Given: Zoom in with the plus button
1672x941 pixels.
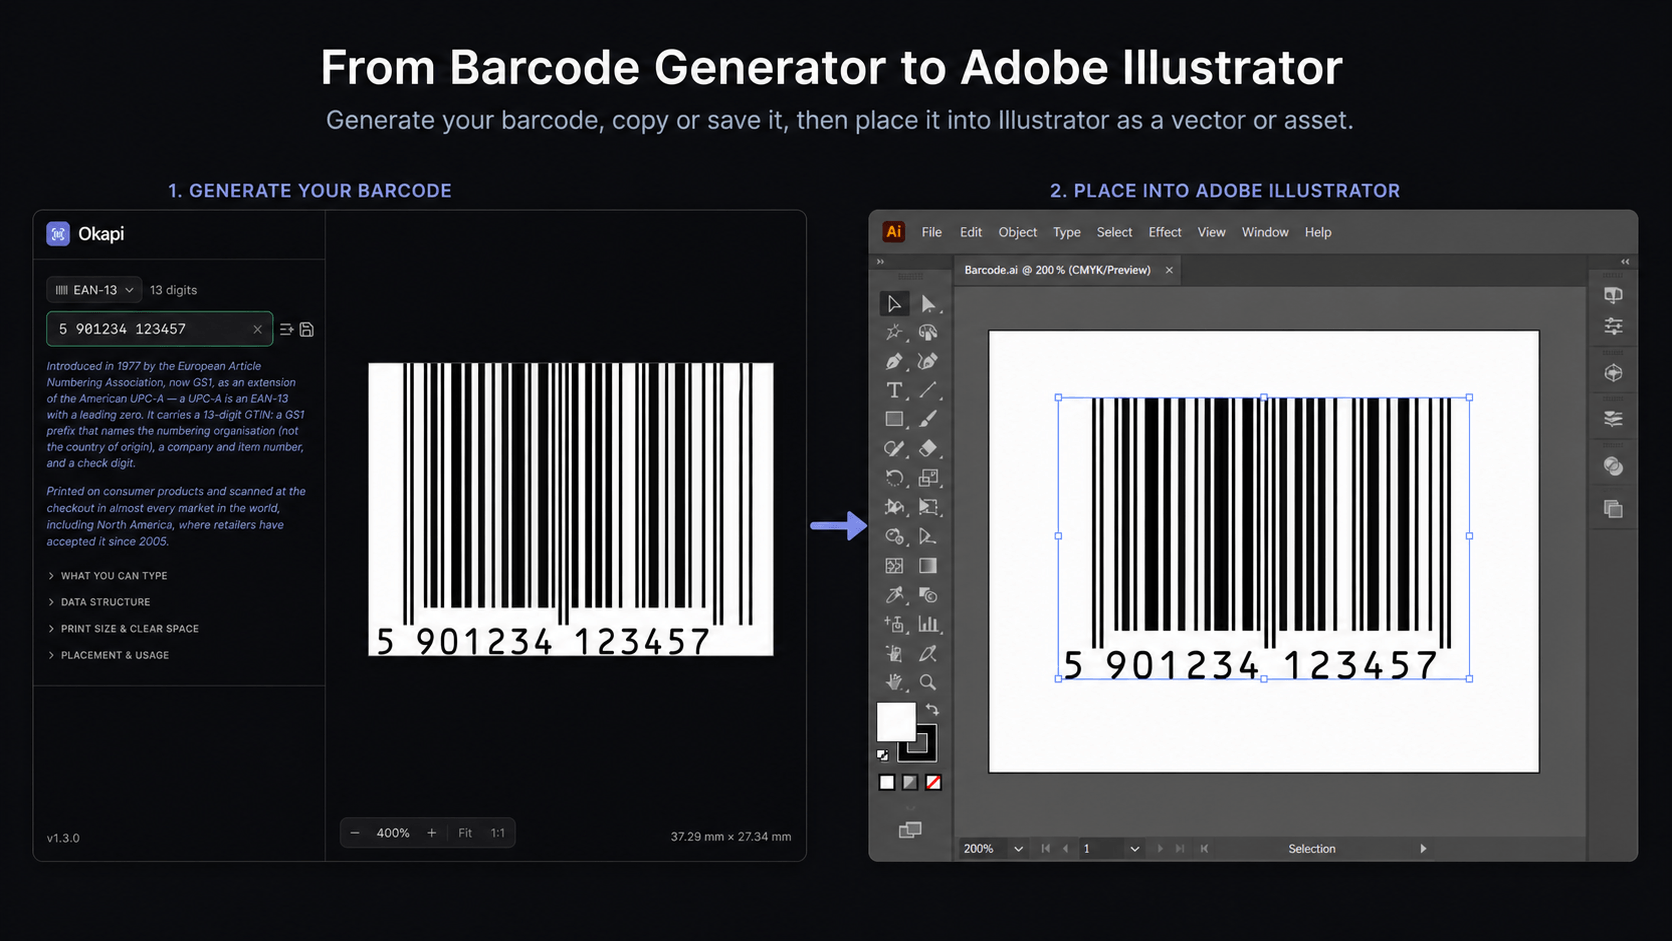Looking at the screenshot, I should 432,833.
